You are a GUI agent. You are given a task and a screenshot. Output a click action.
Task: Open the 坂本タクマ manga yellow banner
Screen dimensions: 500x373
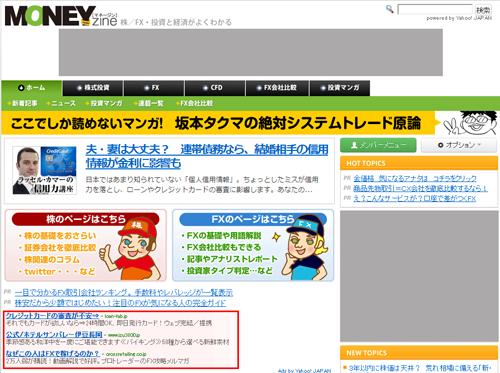tap(218, 123)
